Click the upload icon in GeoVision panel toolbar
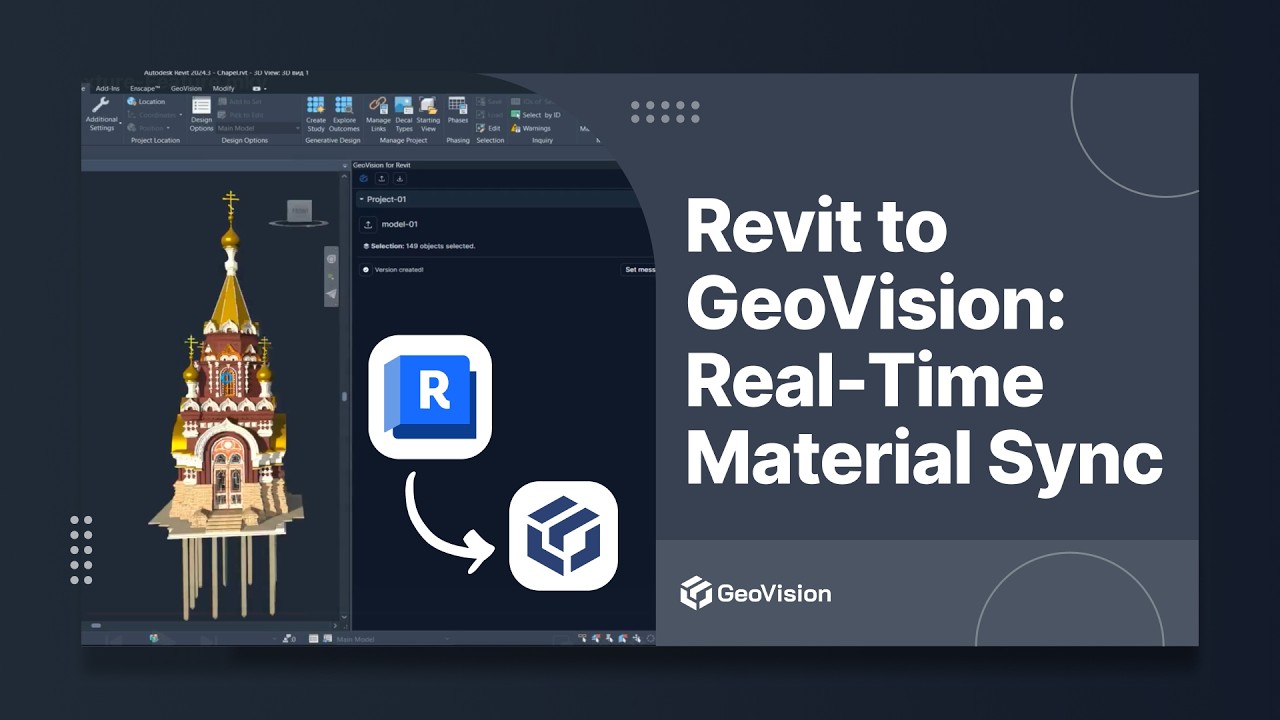 pos(382,179)
